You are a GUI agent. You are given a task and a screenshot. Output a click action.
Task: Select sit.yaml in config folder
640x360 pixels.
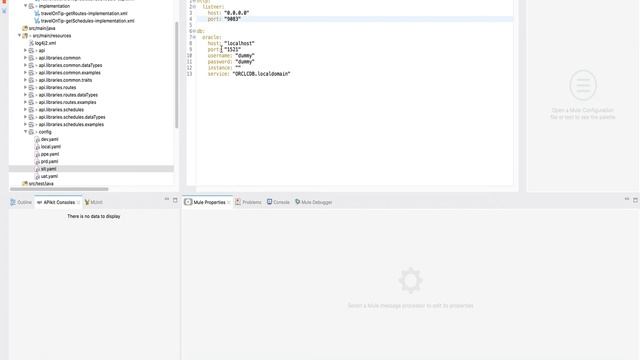point(49,169)
